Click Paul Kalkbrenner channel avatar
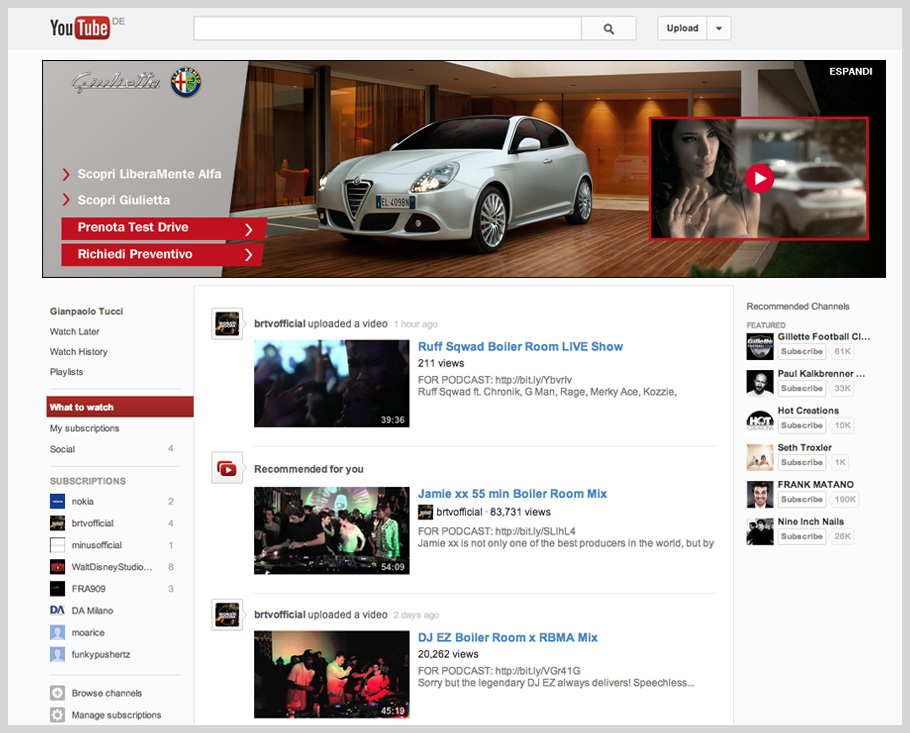 point(760,384)
